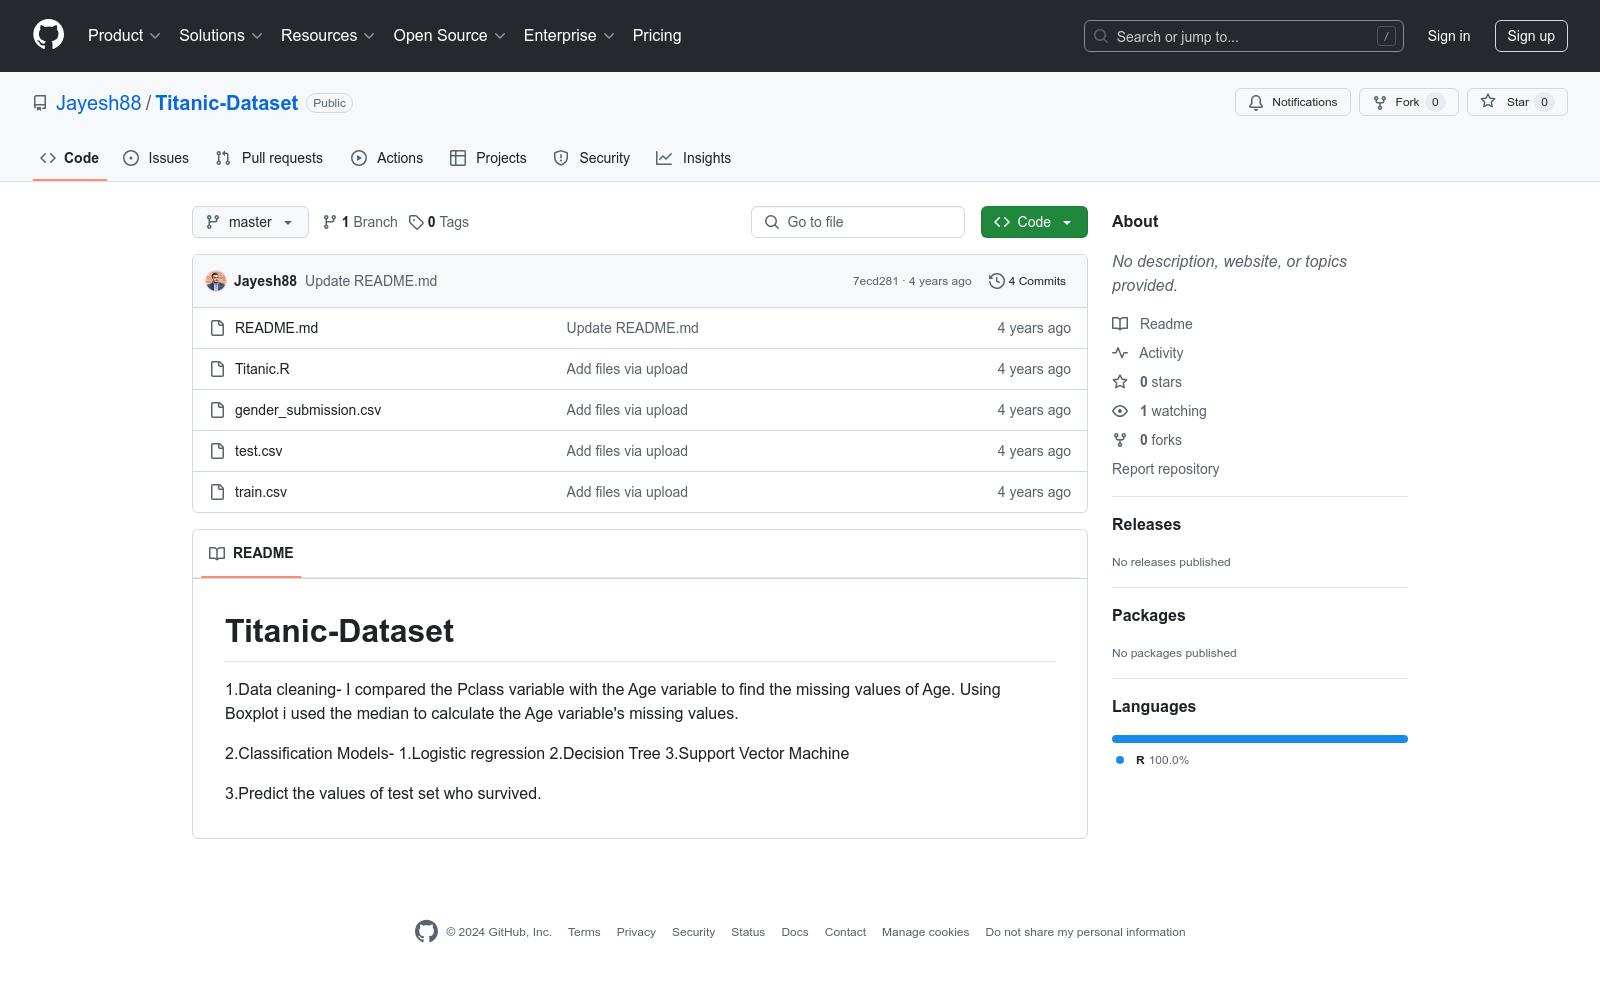This screenshot has height=1000, width=1600.
Task: Open the Insights tab
Action: (x=694, y=158)
